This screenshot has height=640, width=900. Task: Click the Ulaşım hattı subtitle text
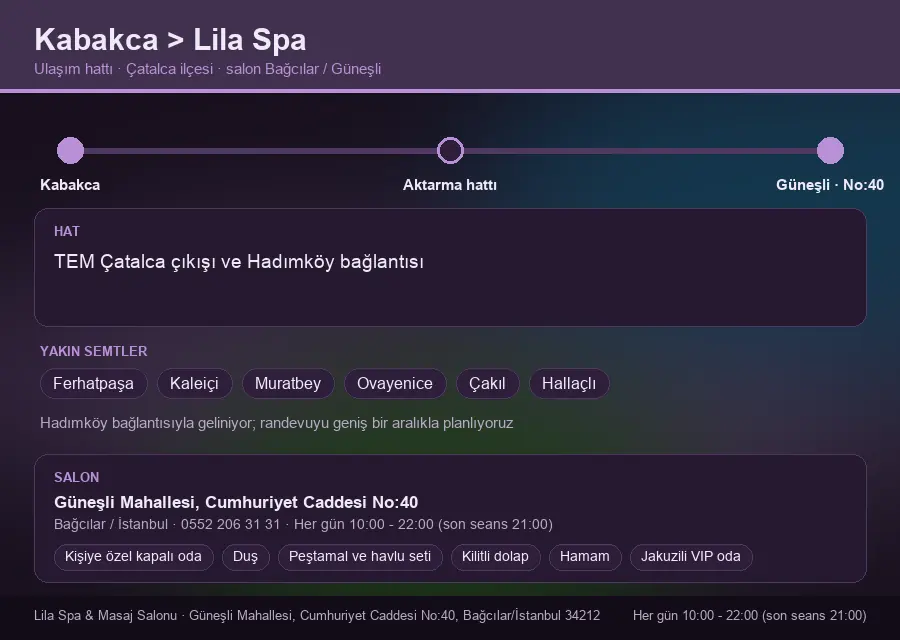(208, 69)
